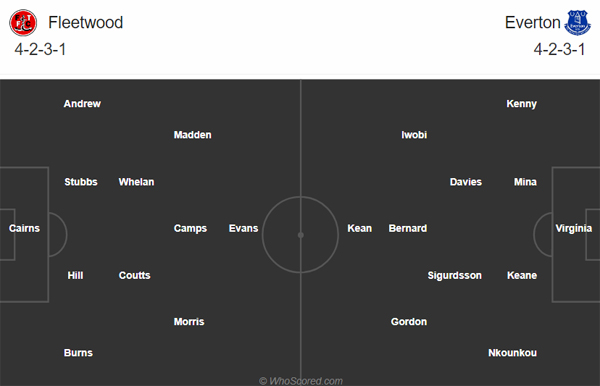Screen dimensions: 600x386
Task: Select Bernard in attacking midfield
Action: (x=408, y=228)
